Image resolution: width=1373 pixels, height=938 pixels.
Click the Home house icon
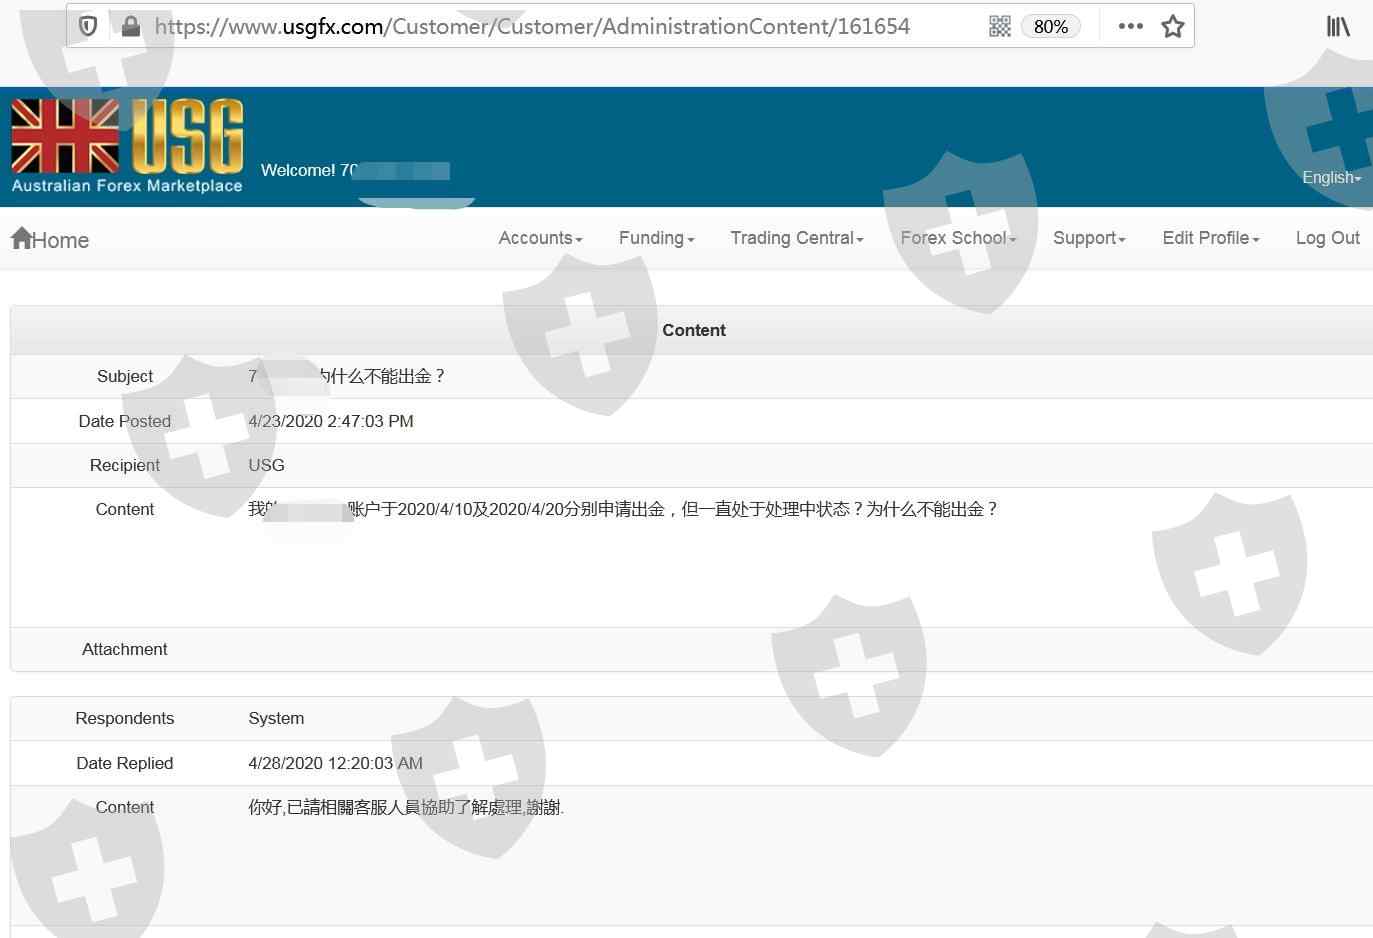(22, 238)
